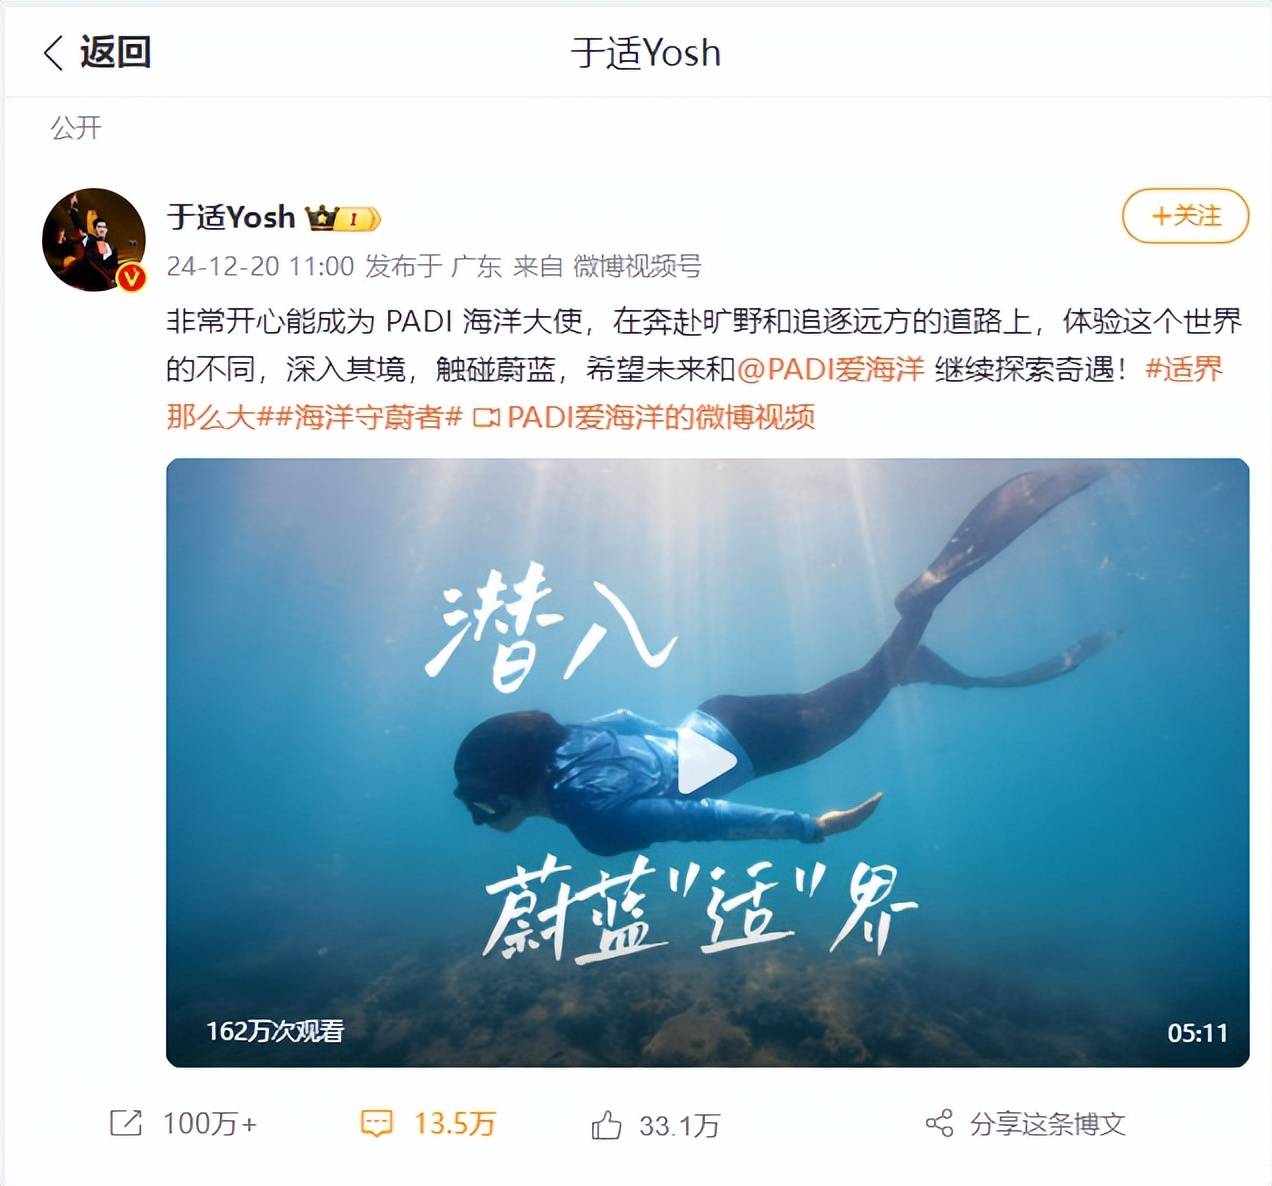
Task: Click the 公开 visibility label
Action: (76, 128)
